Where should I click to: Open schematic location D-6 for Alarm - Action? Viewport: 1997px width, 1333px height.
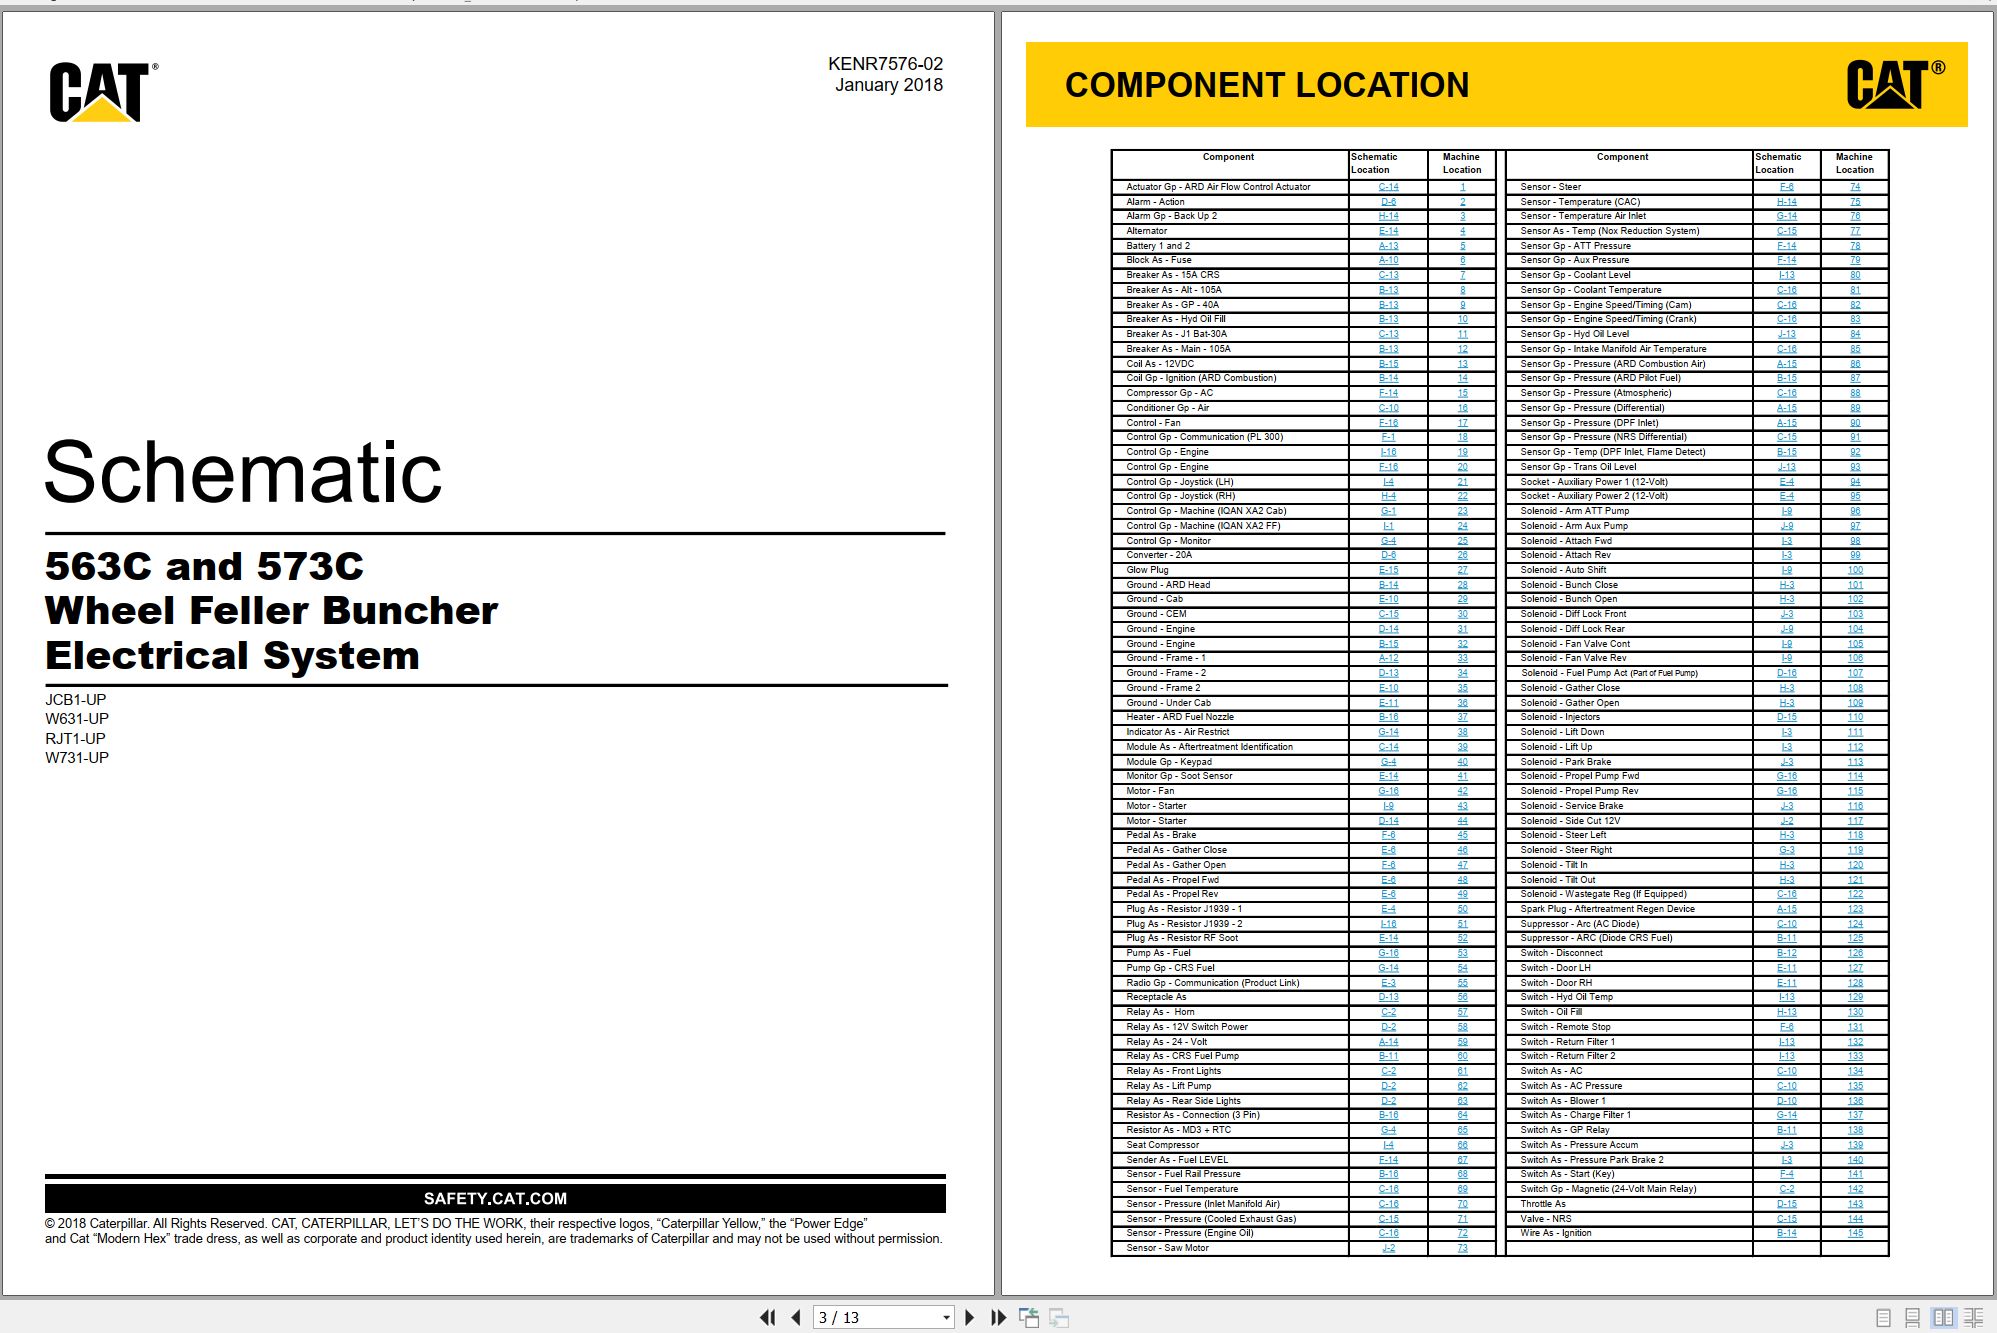[x=1388, y=202]
